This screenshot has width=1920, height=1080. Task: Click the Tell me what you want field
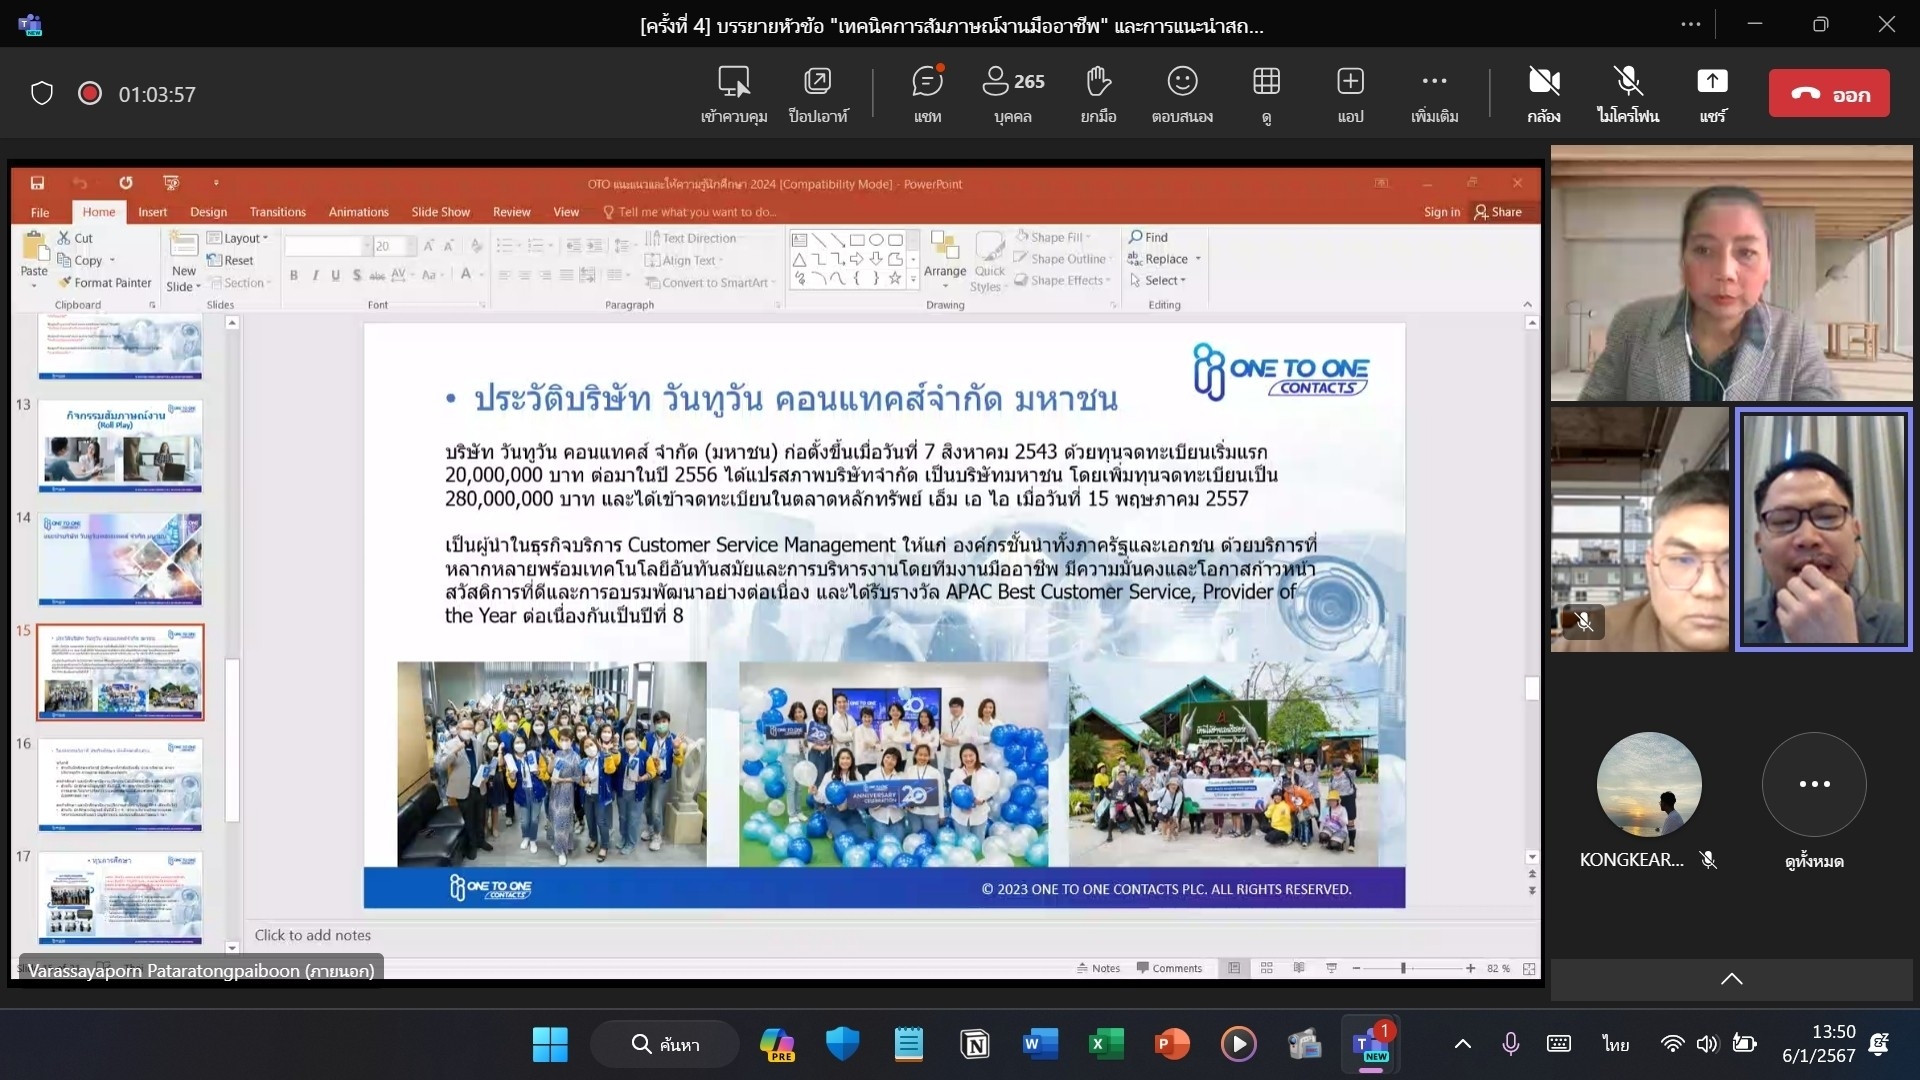pos(689,212)
